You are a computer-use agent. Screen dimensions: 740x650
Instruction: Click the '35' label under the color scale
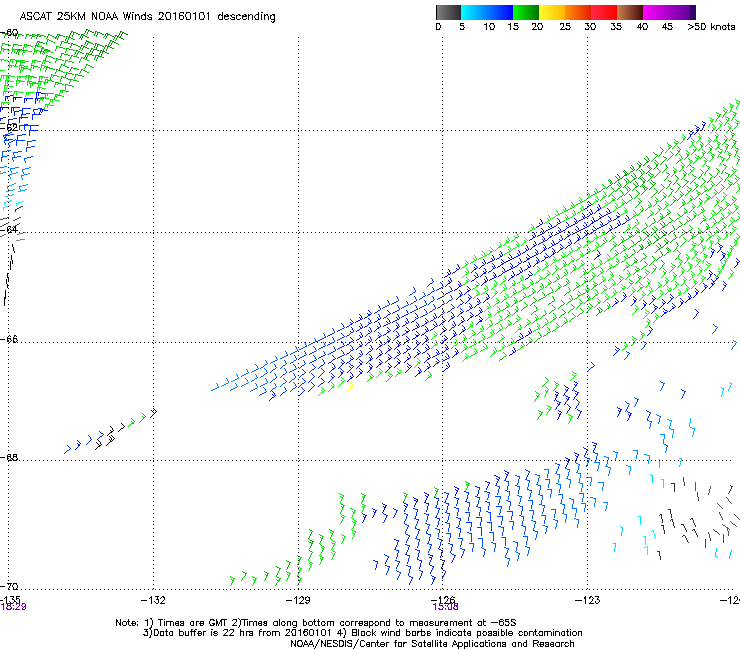[616, 26]
